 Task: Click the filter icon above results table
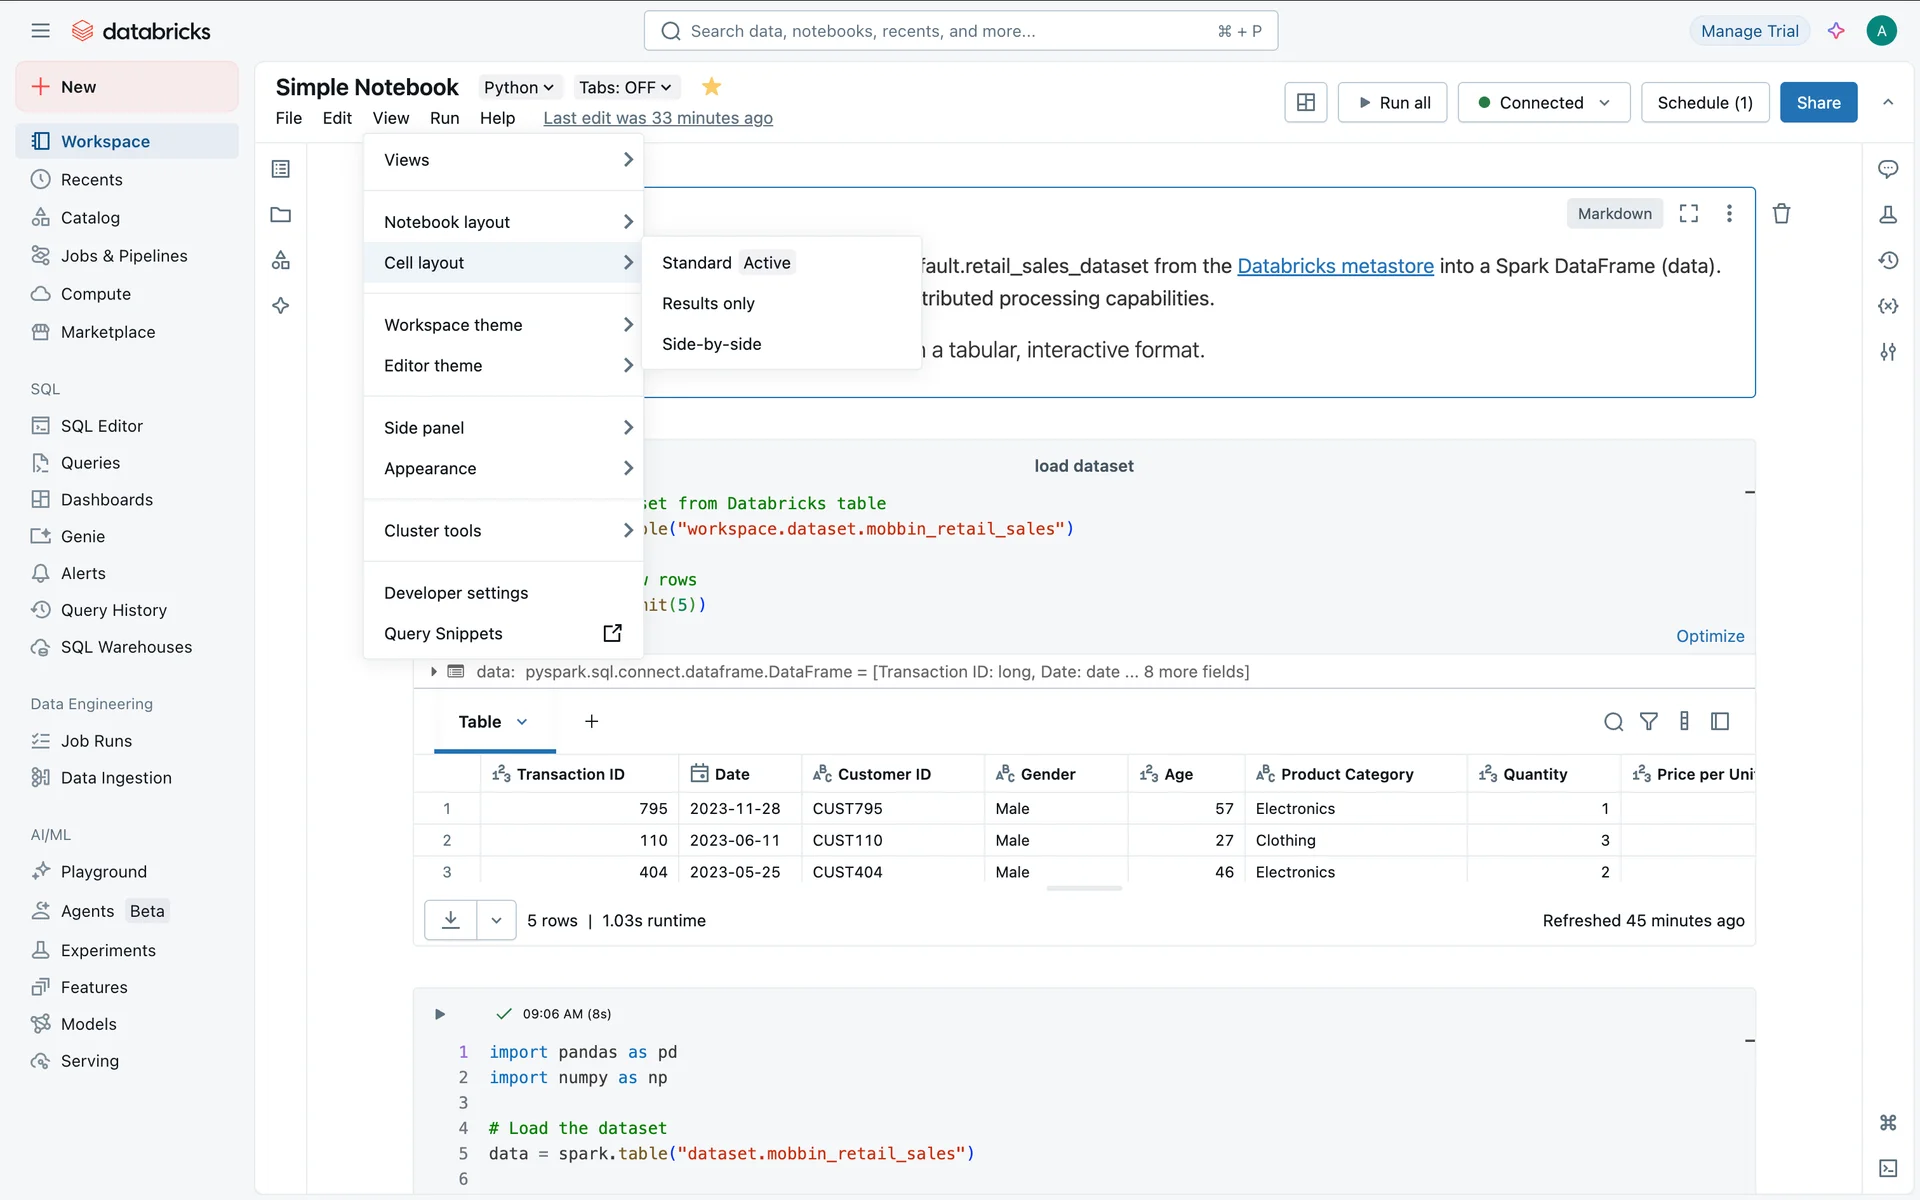1649,721
